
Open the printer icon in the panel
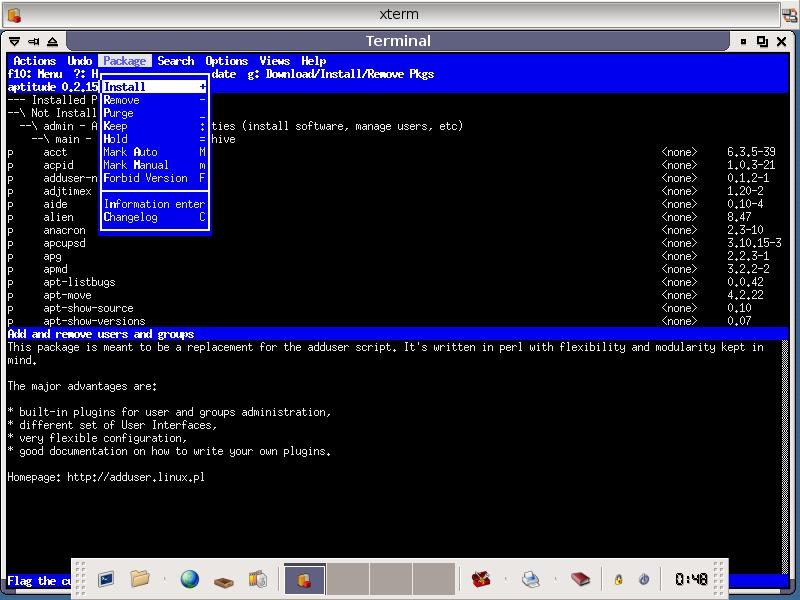pos(531,579)
